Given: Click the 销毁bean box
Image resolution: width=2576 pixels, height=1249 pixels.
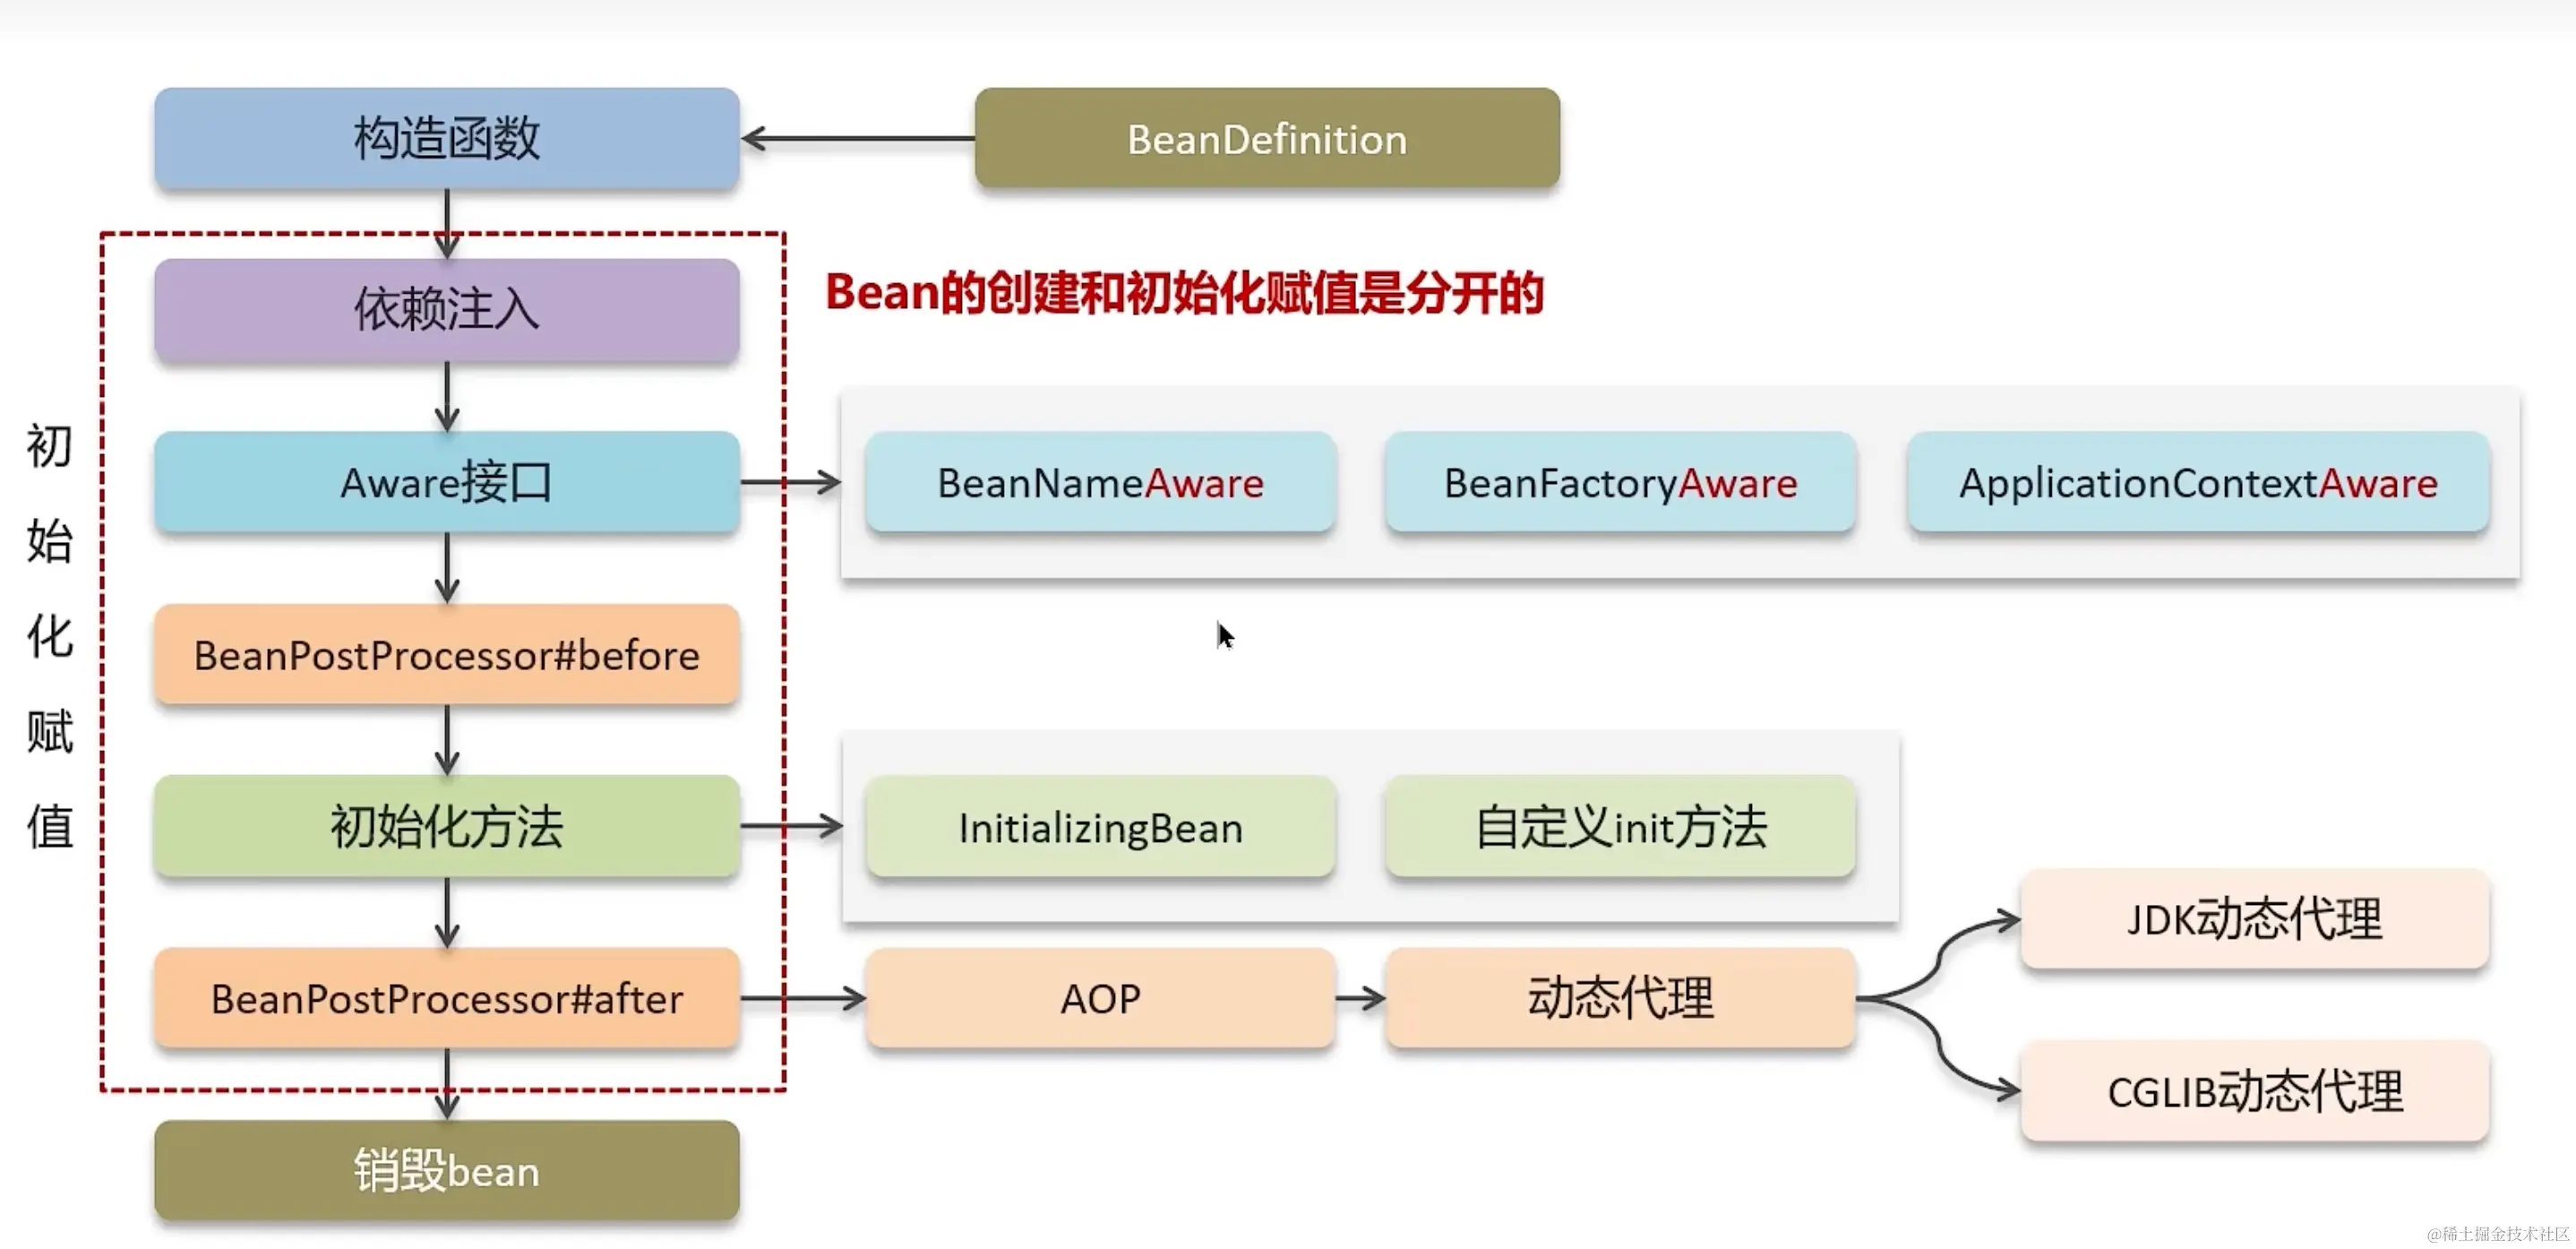Looking at the screenshot, I should pos(446,1170).
